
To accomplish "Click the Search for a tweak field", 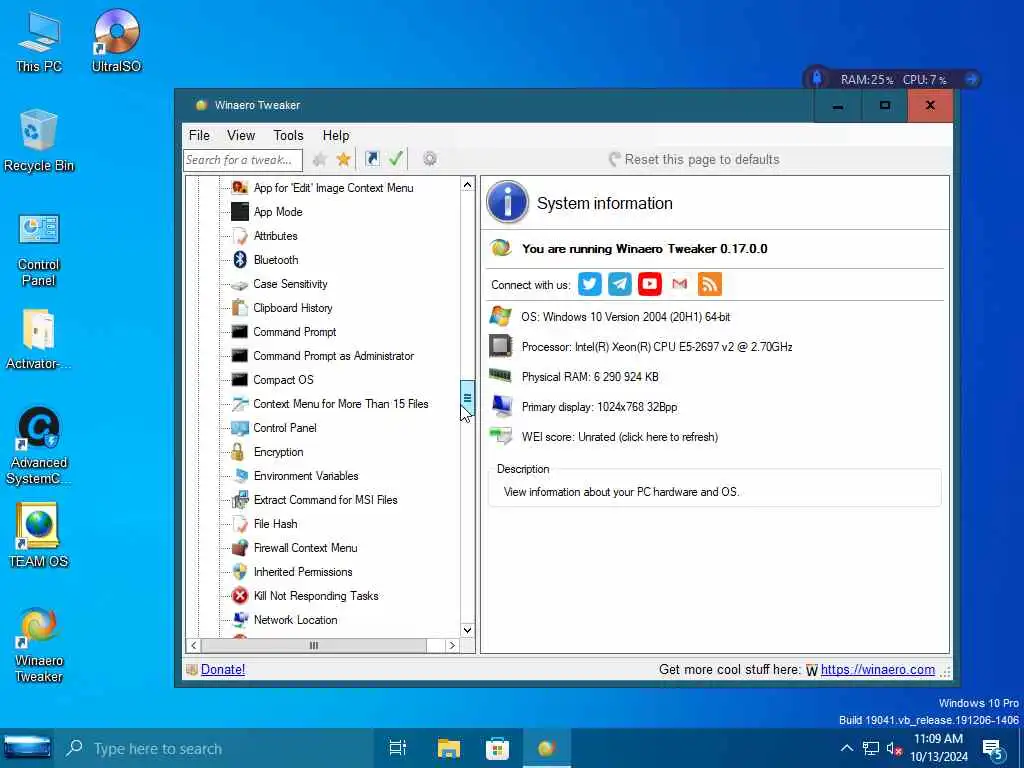I will pyautogui.click(x=243, y=159).
